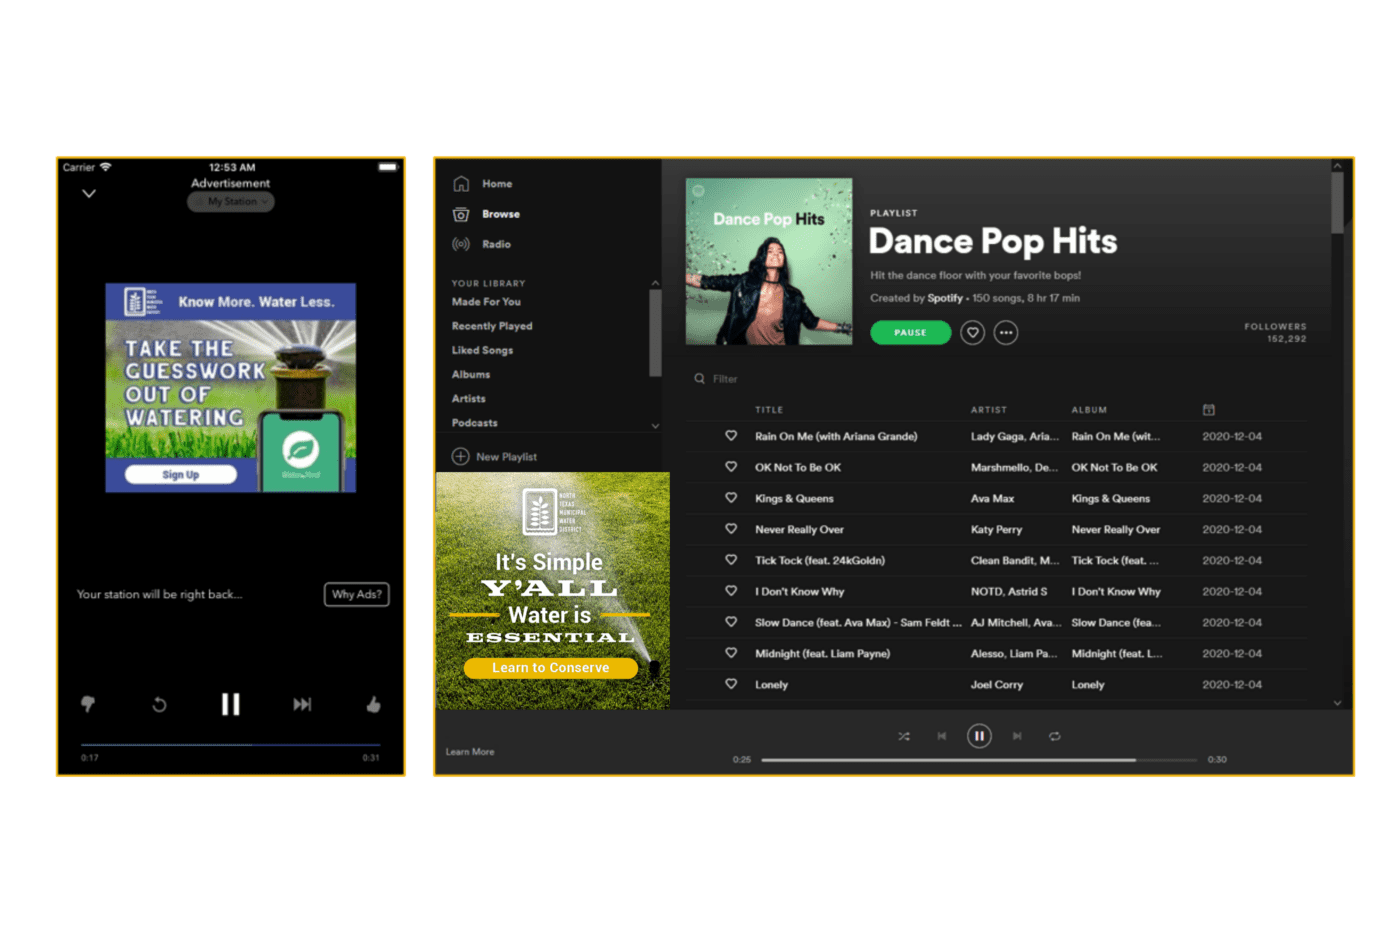Like the song Slow Dance
Viewport: 1400px width, 933px height.
(x=731, y=622)
